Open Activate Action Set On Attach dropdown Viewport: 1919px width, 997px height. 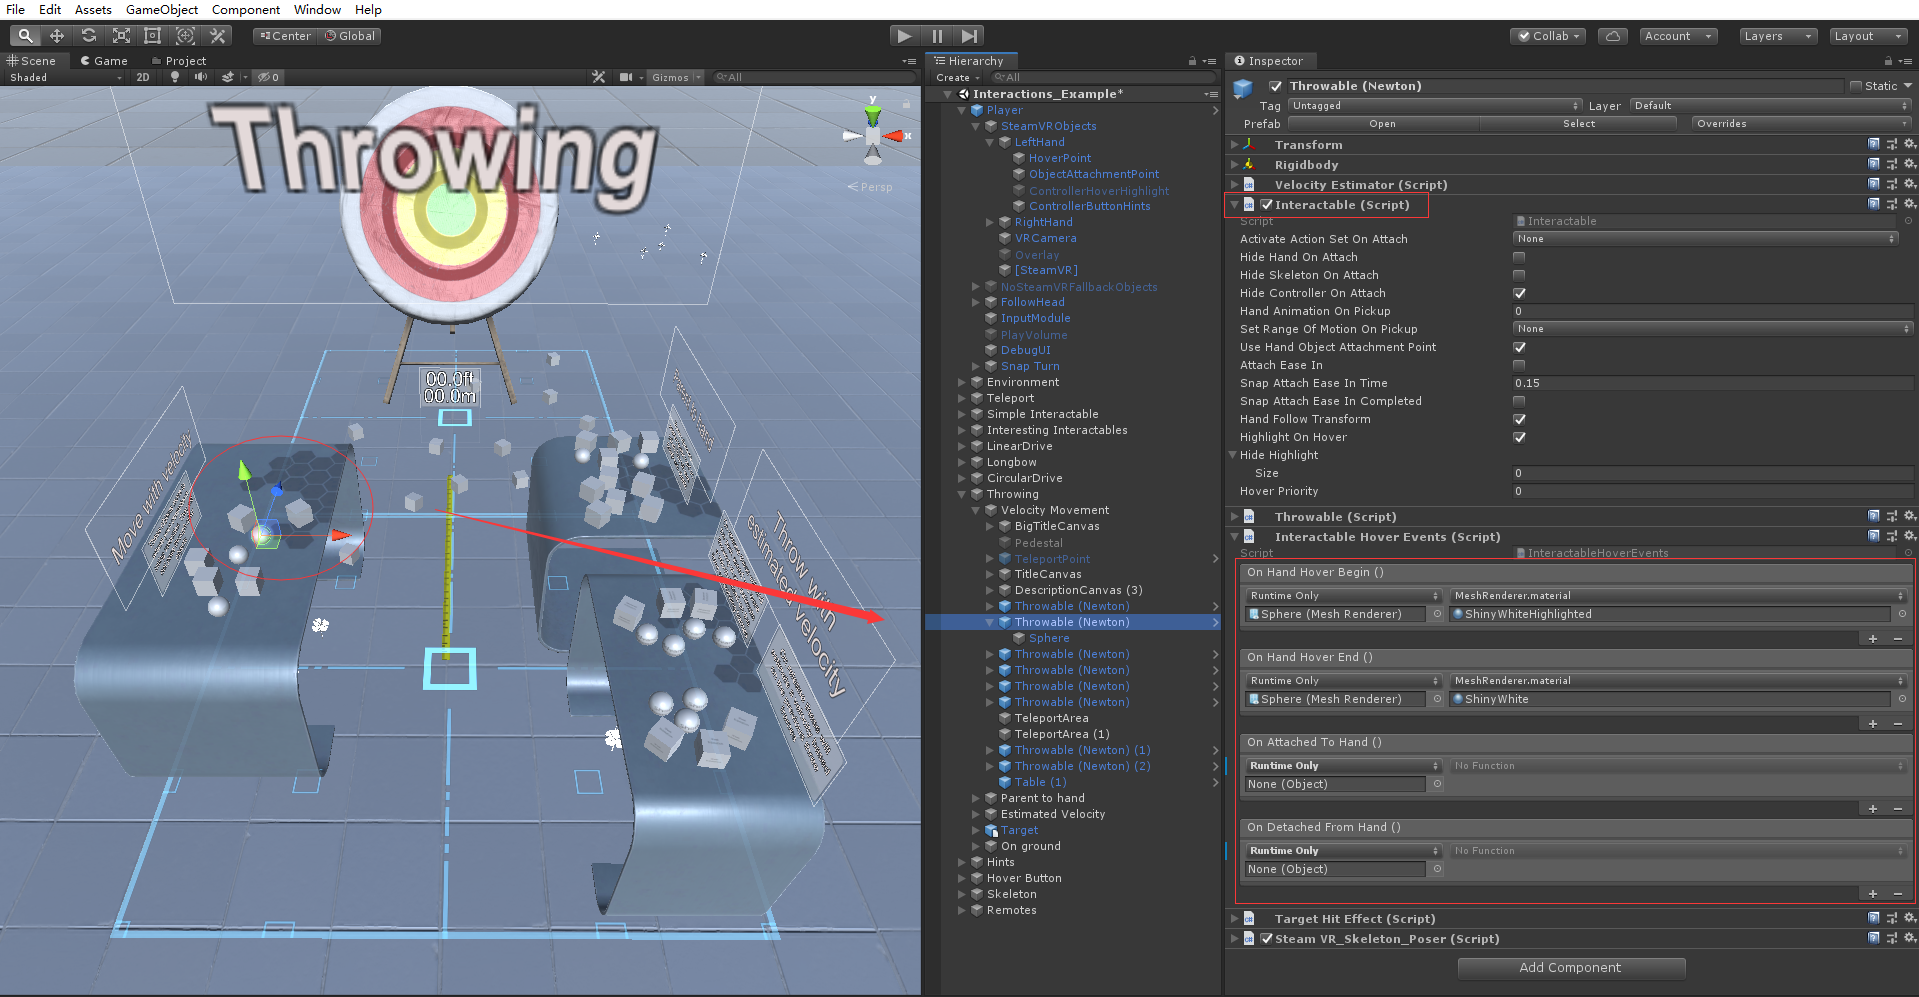1705,239
